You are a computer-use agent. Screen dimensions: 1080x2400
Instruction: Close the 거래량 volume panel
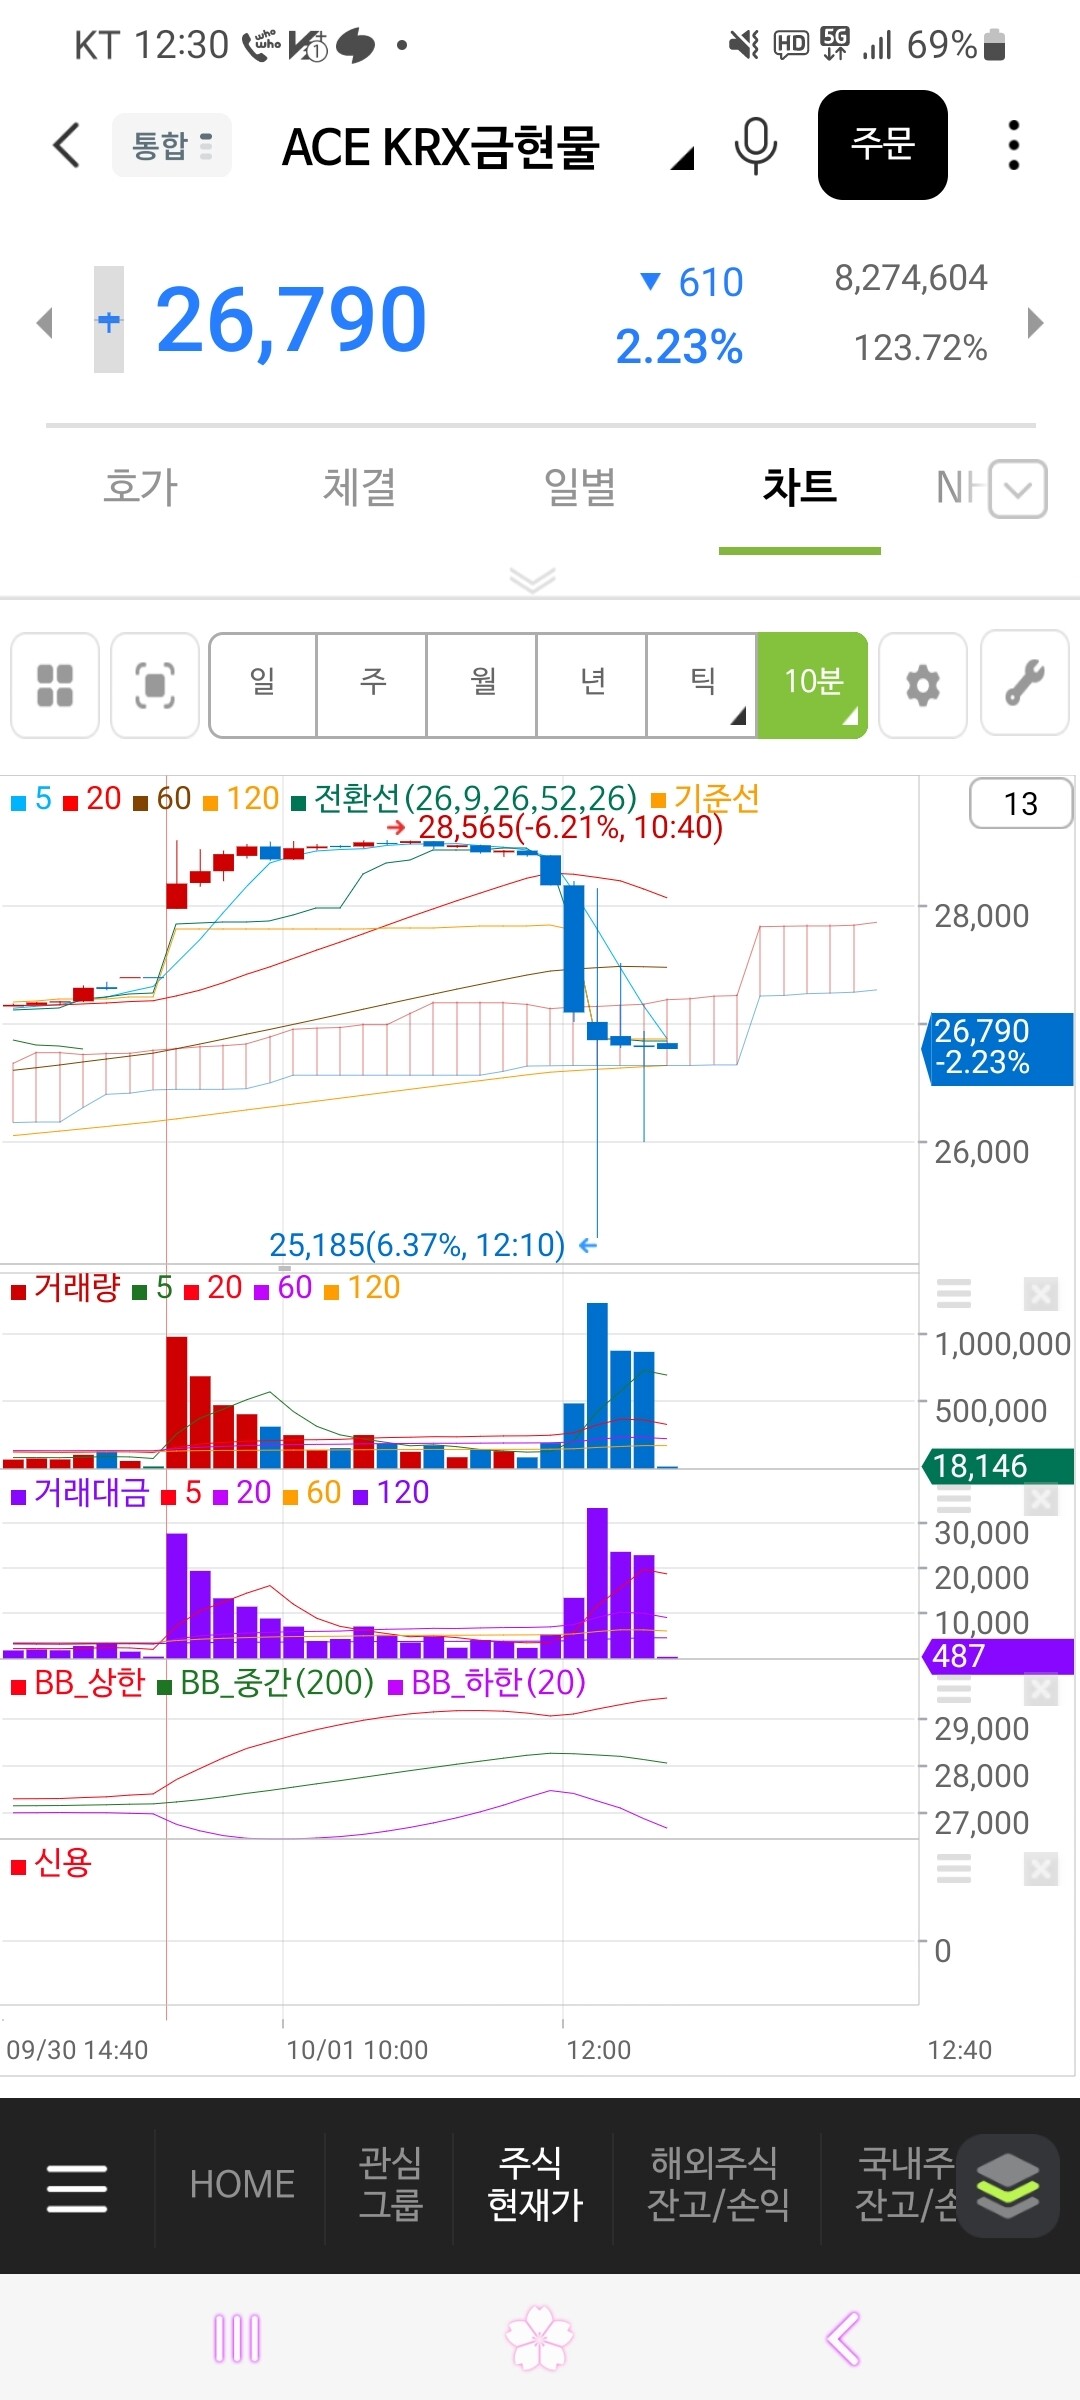point(1041,1293)
